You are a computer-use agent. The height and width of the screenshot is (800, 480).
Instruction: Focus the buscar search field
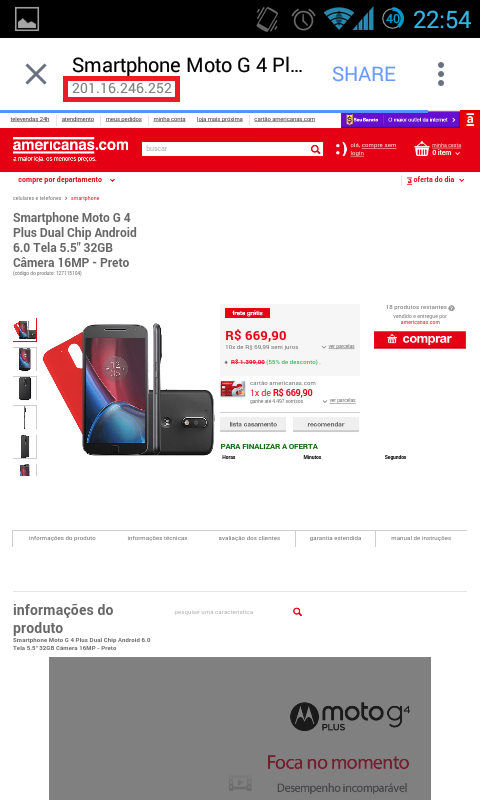[x=225, y=149]
